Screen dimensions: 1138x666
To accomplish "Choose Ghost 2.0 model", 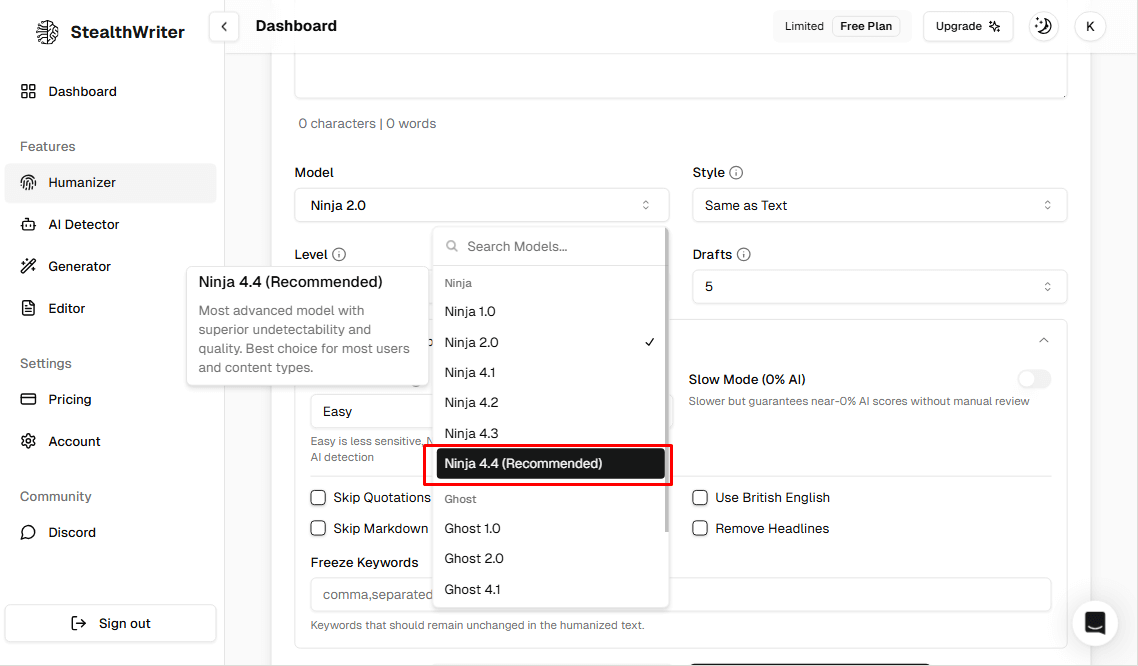I will tap(549, 559).
